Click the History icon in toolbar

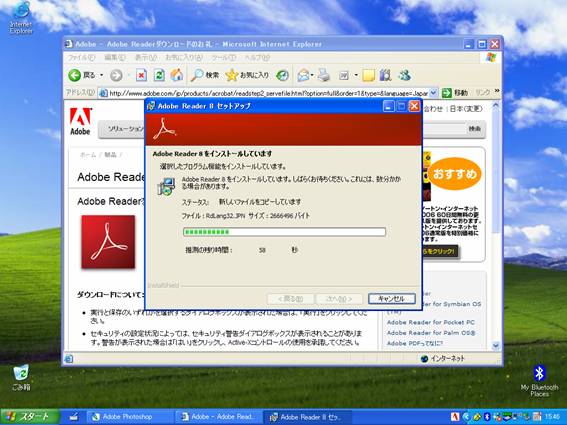[282, 75]
